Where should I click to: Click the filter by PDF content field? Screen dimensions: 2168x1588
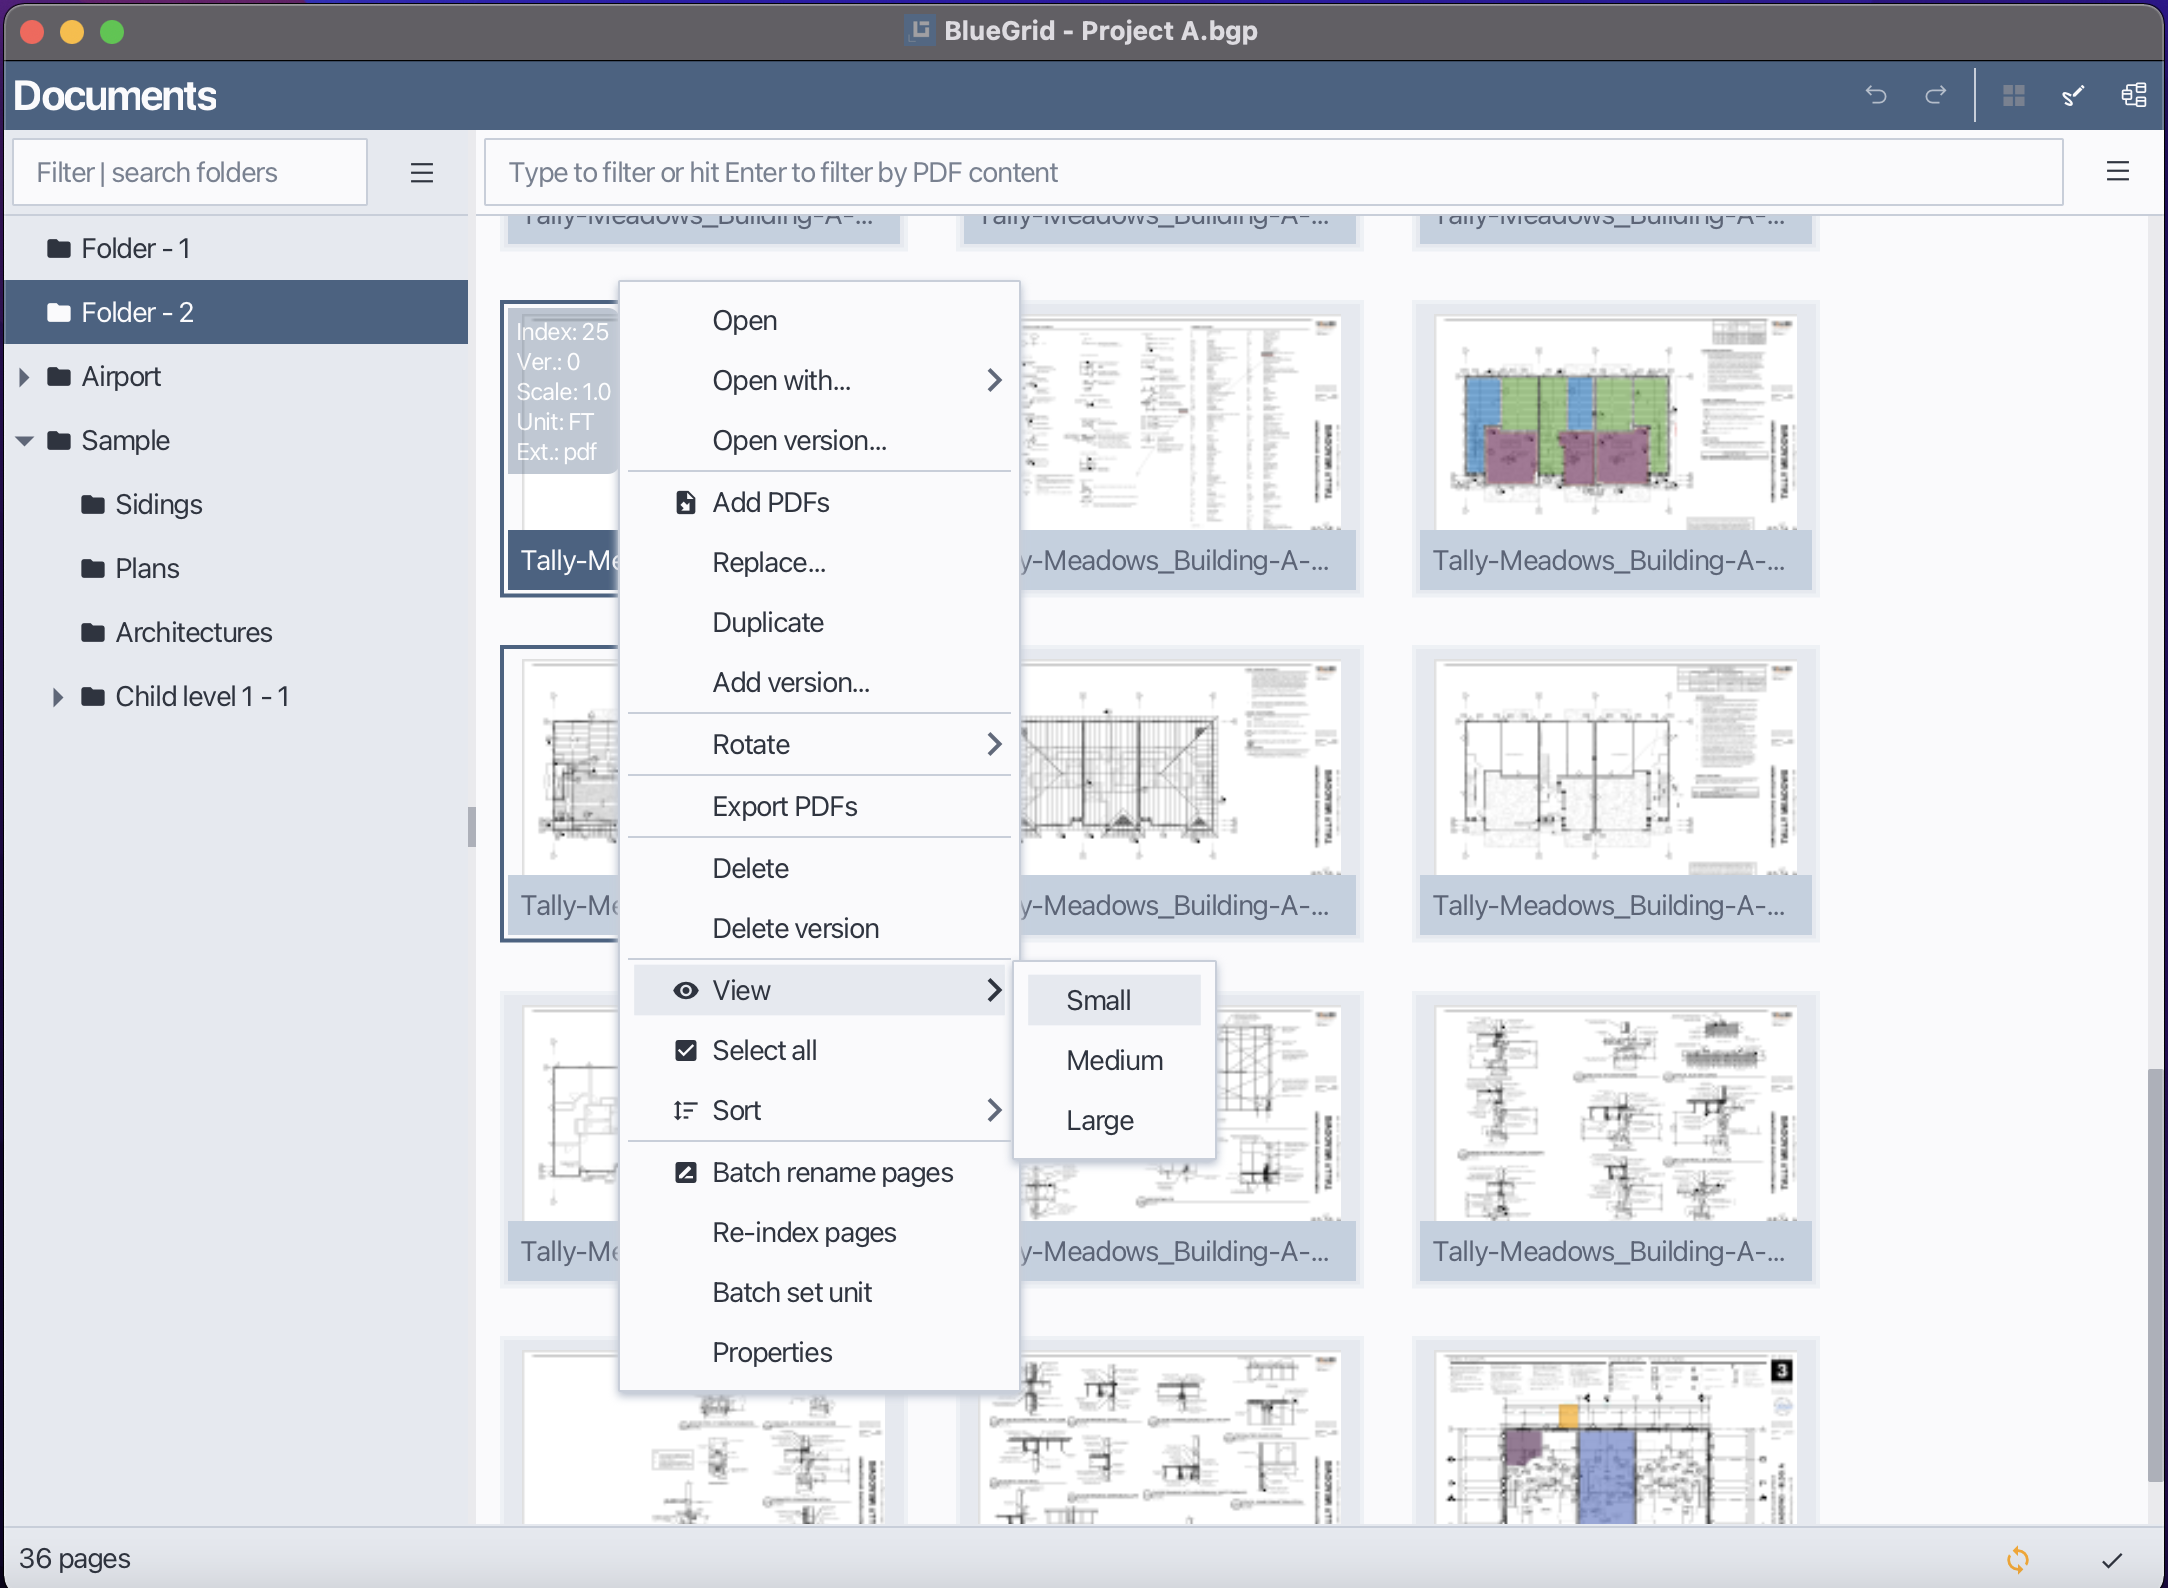tap(1272, 173)
